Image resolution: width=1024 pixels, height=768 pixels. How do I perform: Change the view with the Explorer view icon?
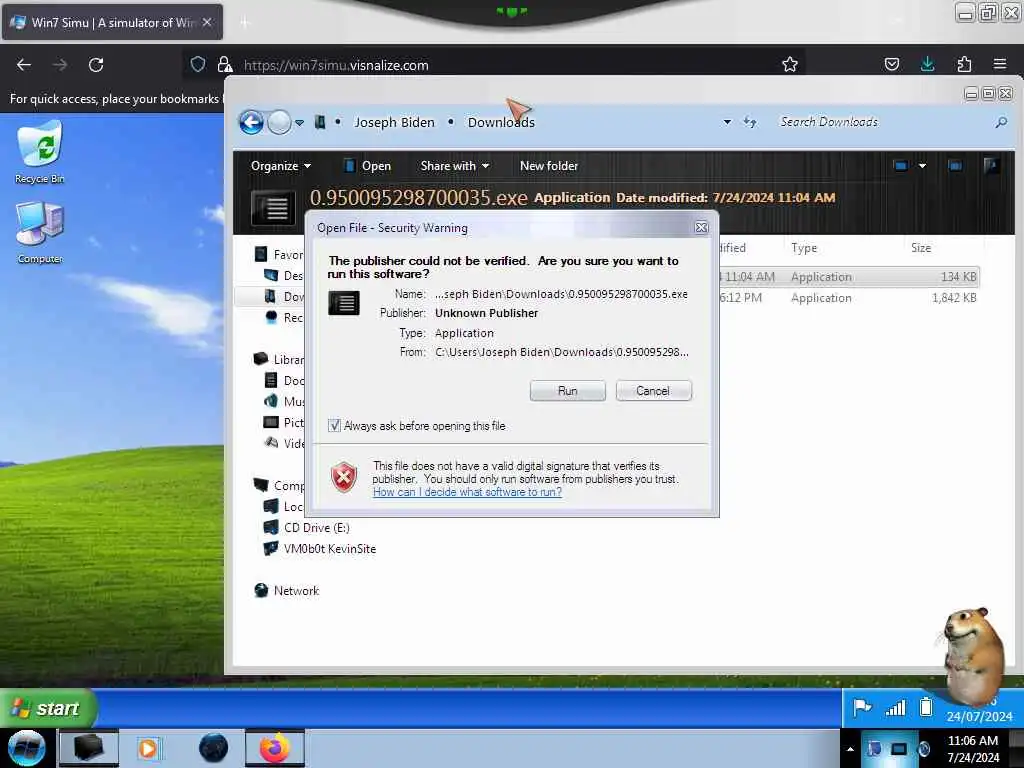901,166
